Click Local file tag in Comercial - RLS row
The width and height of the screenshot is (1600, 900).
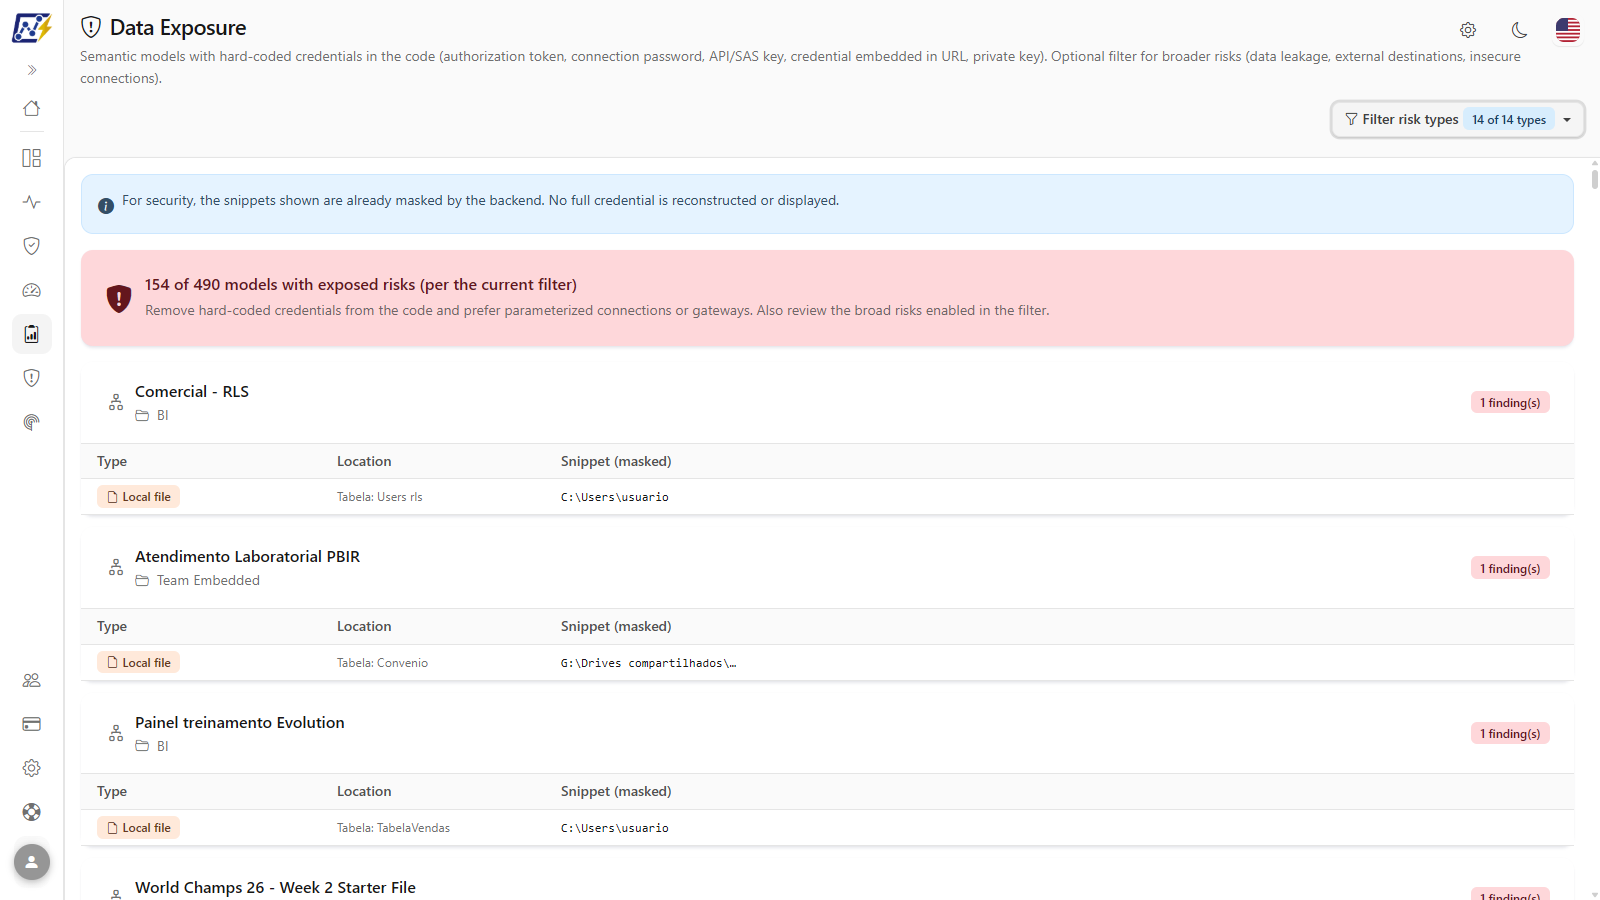[139, 497]
